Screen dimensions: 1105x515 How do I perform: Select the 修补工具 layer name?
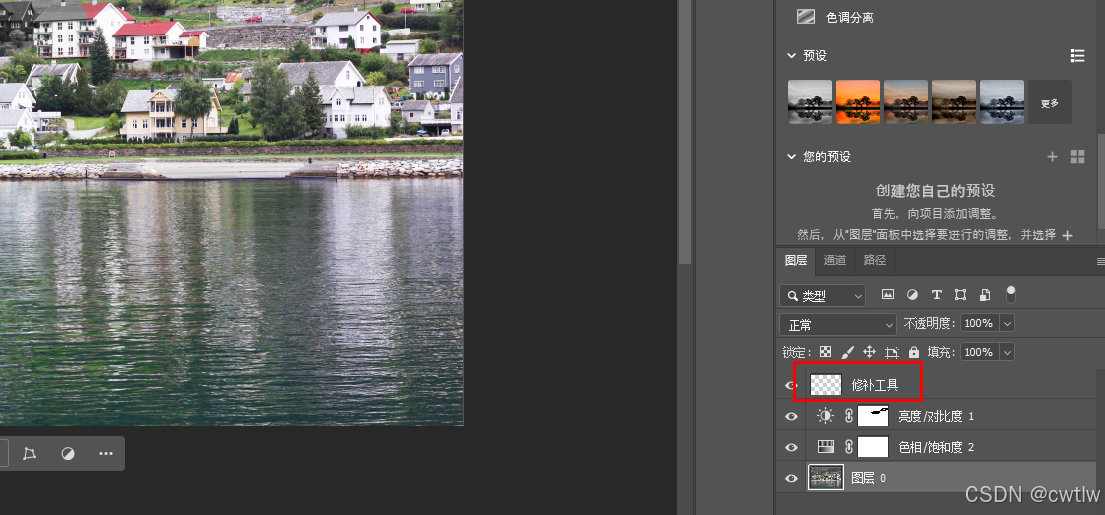(875, 385)
